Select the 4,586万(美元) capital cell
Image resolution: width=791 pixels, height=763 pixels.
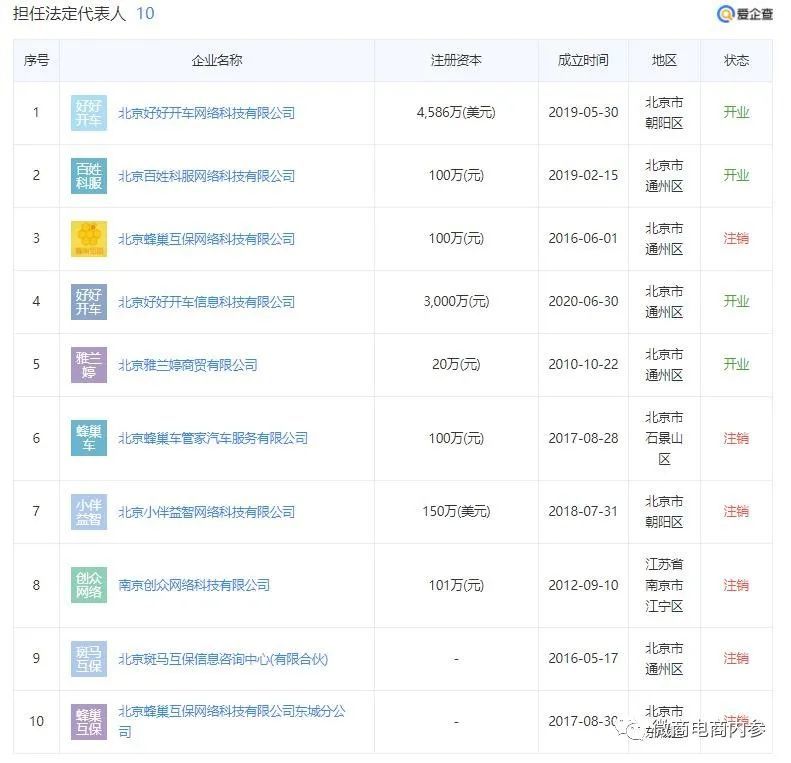click(456, 112)
